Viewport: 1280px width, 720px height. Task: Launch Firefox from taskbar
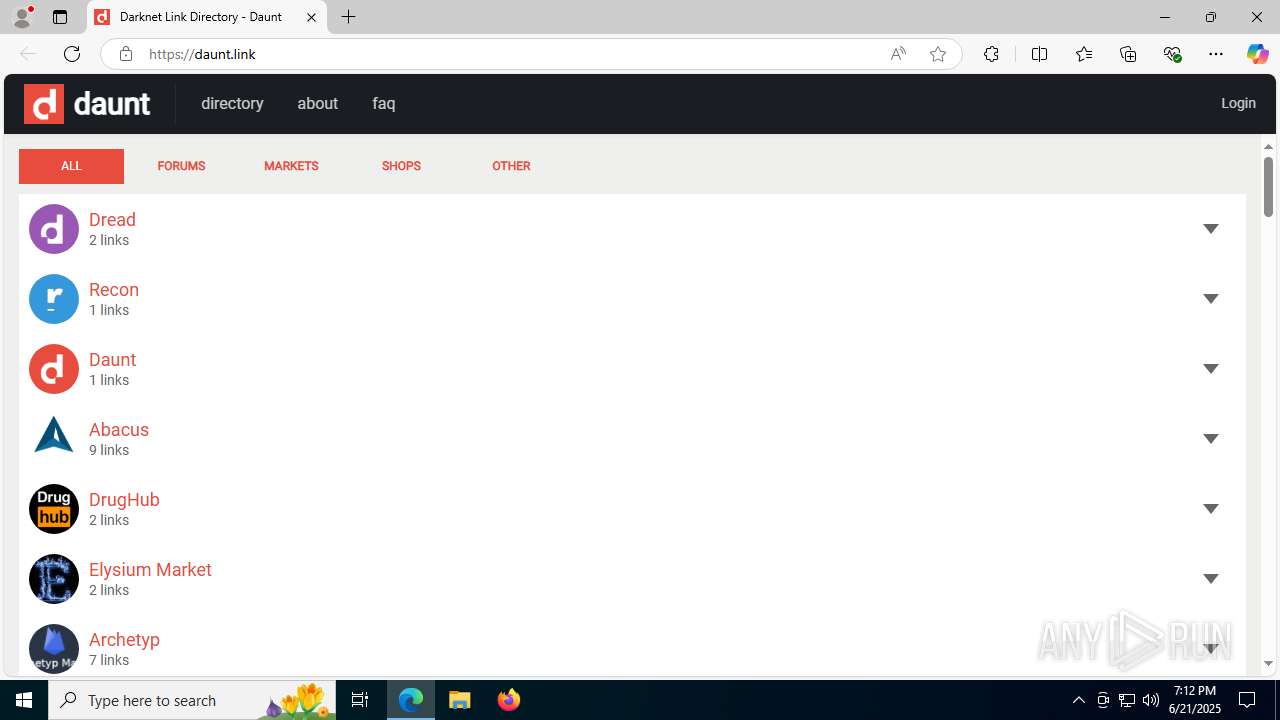coord(509,700)
